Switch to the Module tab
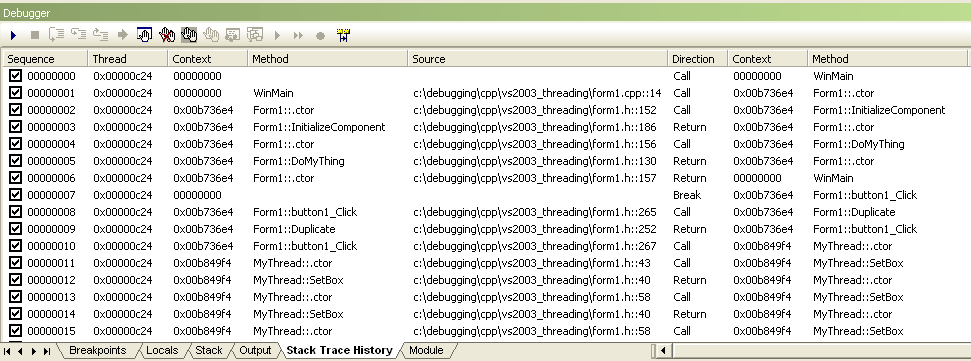 426,350
